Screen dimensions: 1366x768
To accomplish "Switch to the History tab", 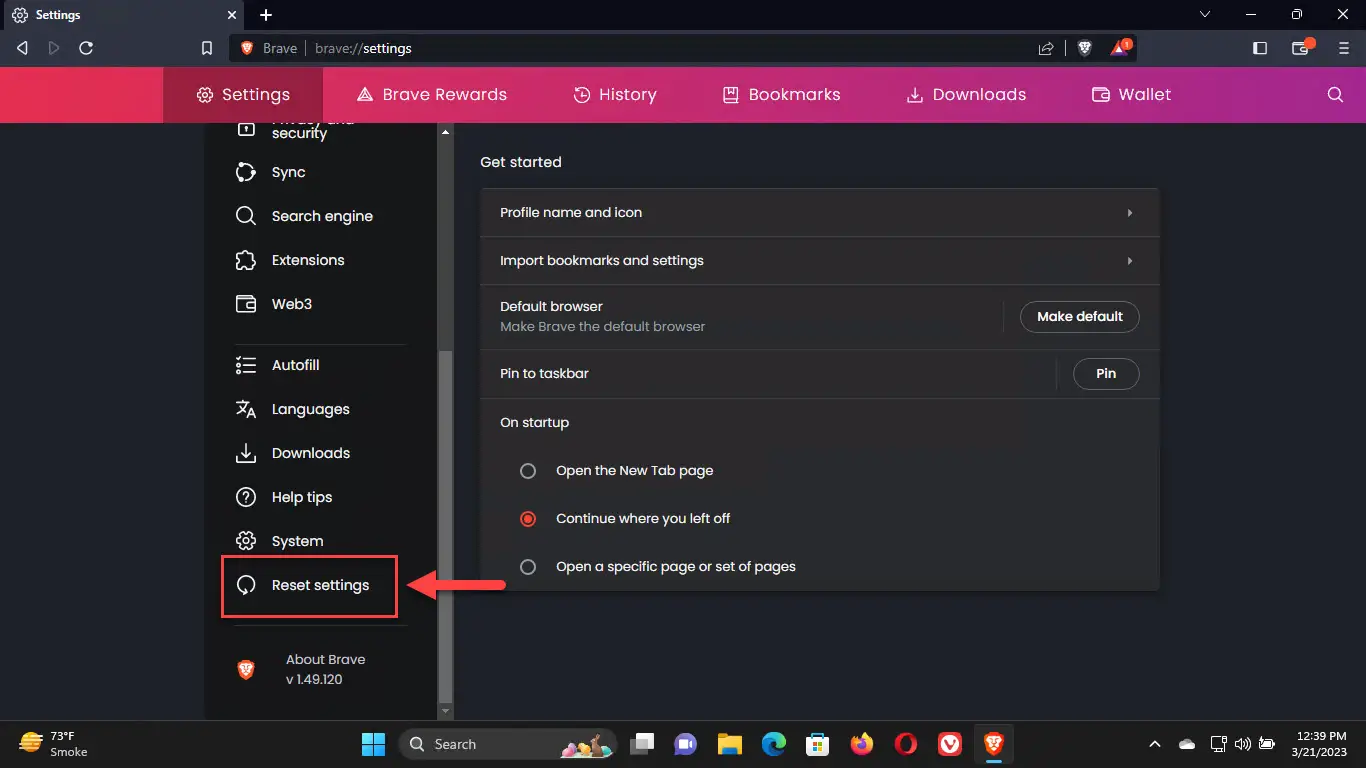I will click(614, 95).
